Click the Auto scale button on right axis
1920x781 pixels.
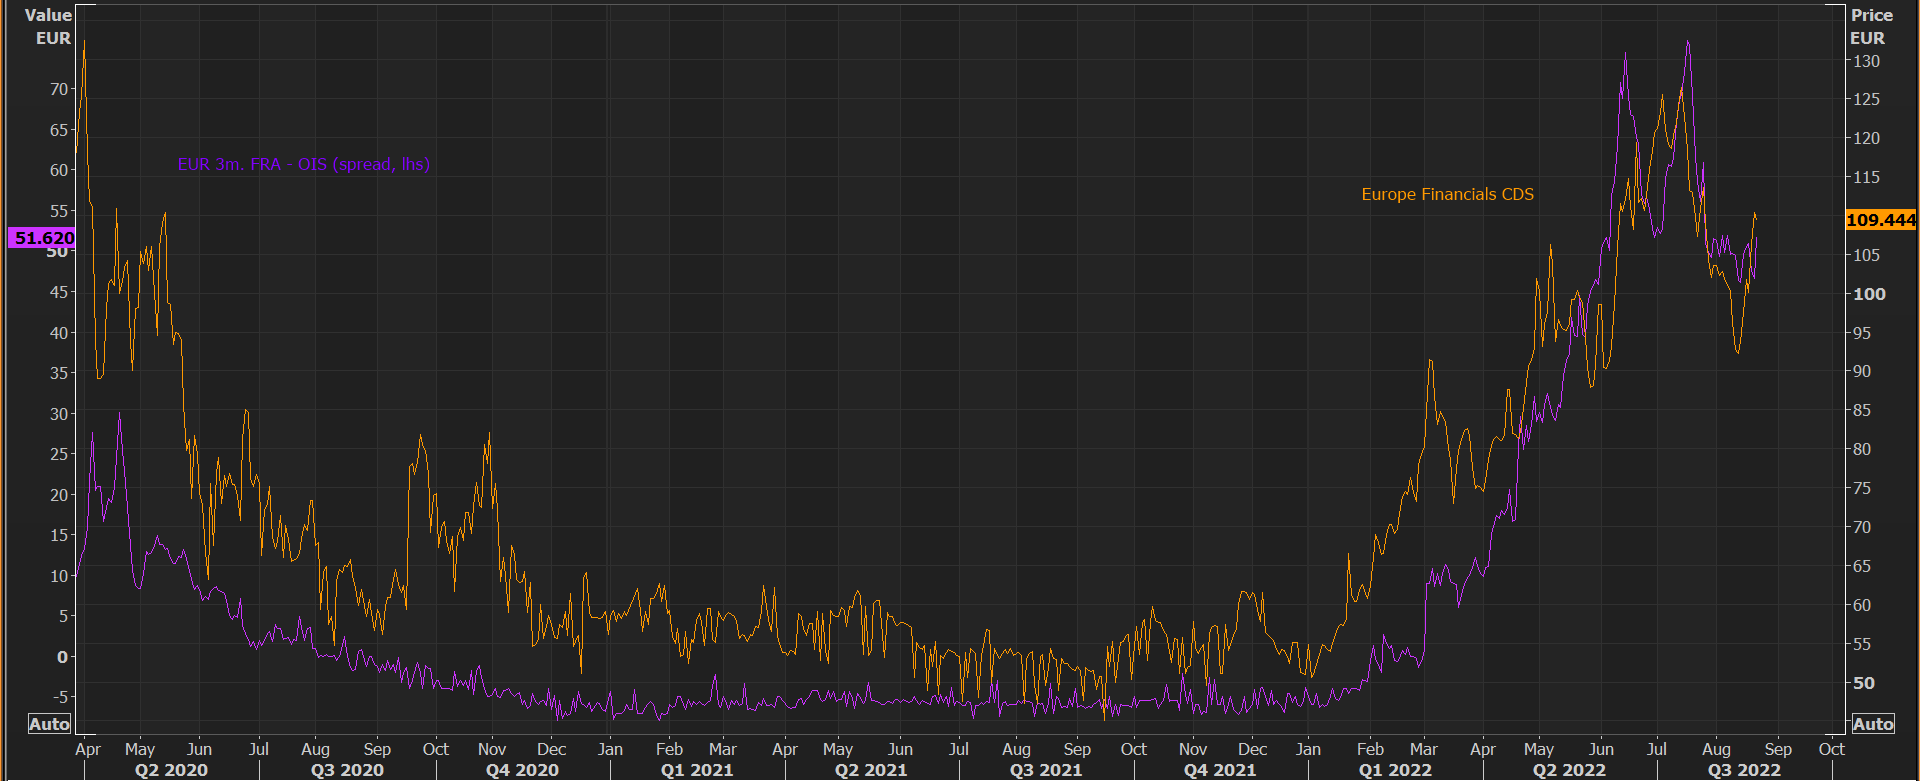pos(1873,724)
